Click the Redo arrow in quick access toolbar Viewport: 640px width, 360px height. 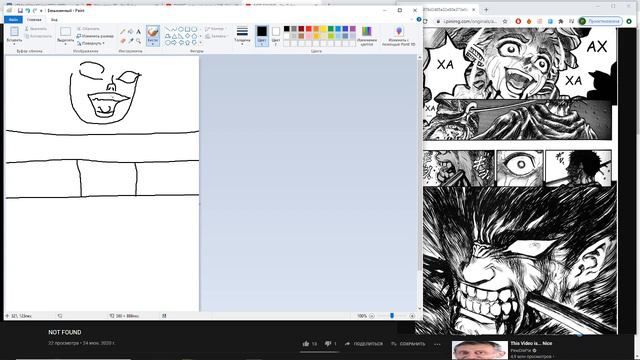[x=35, y=10]
